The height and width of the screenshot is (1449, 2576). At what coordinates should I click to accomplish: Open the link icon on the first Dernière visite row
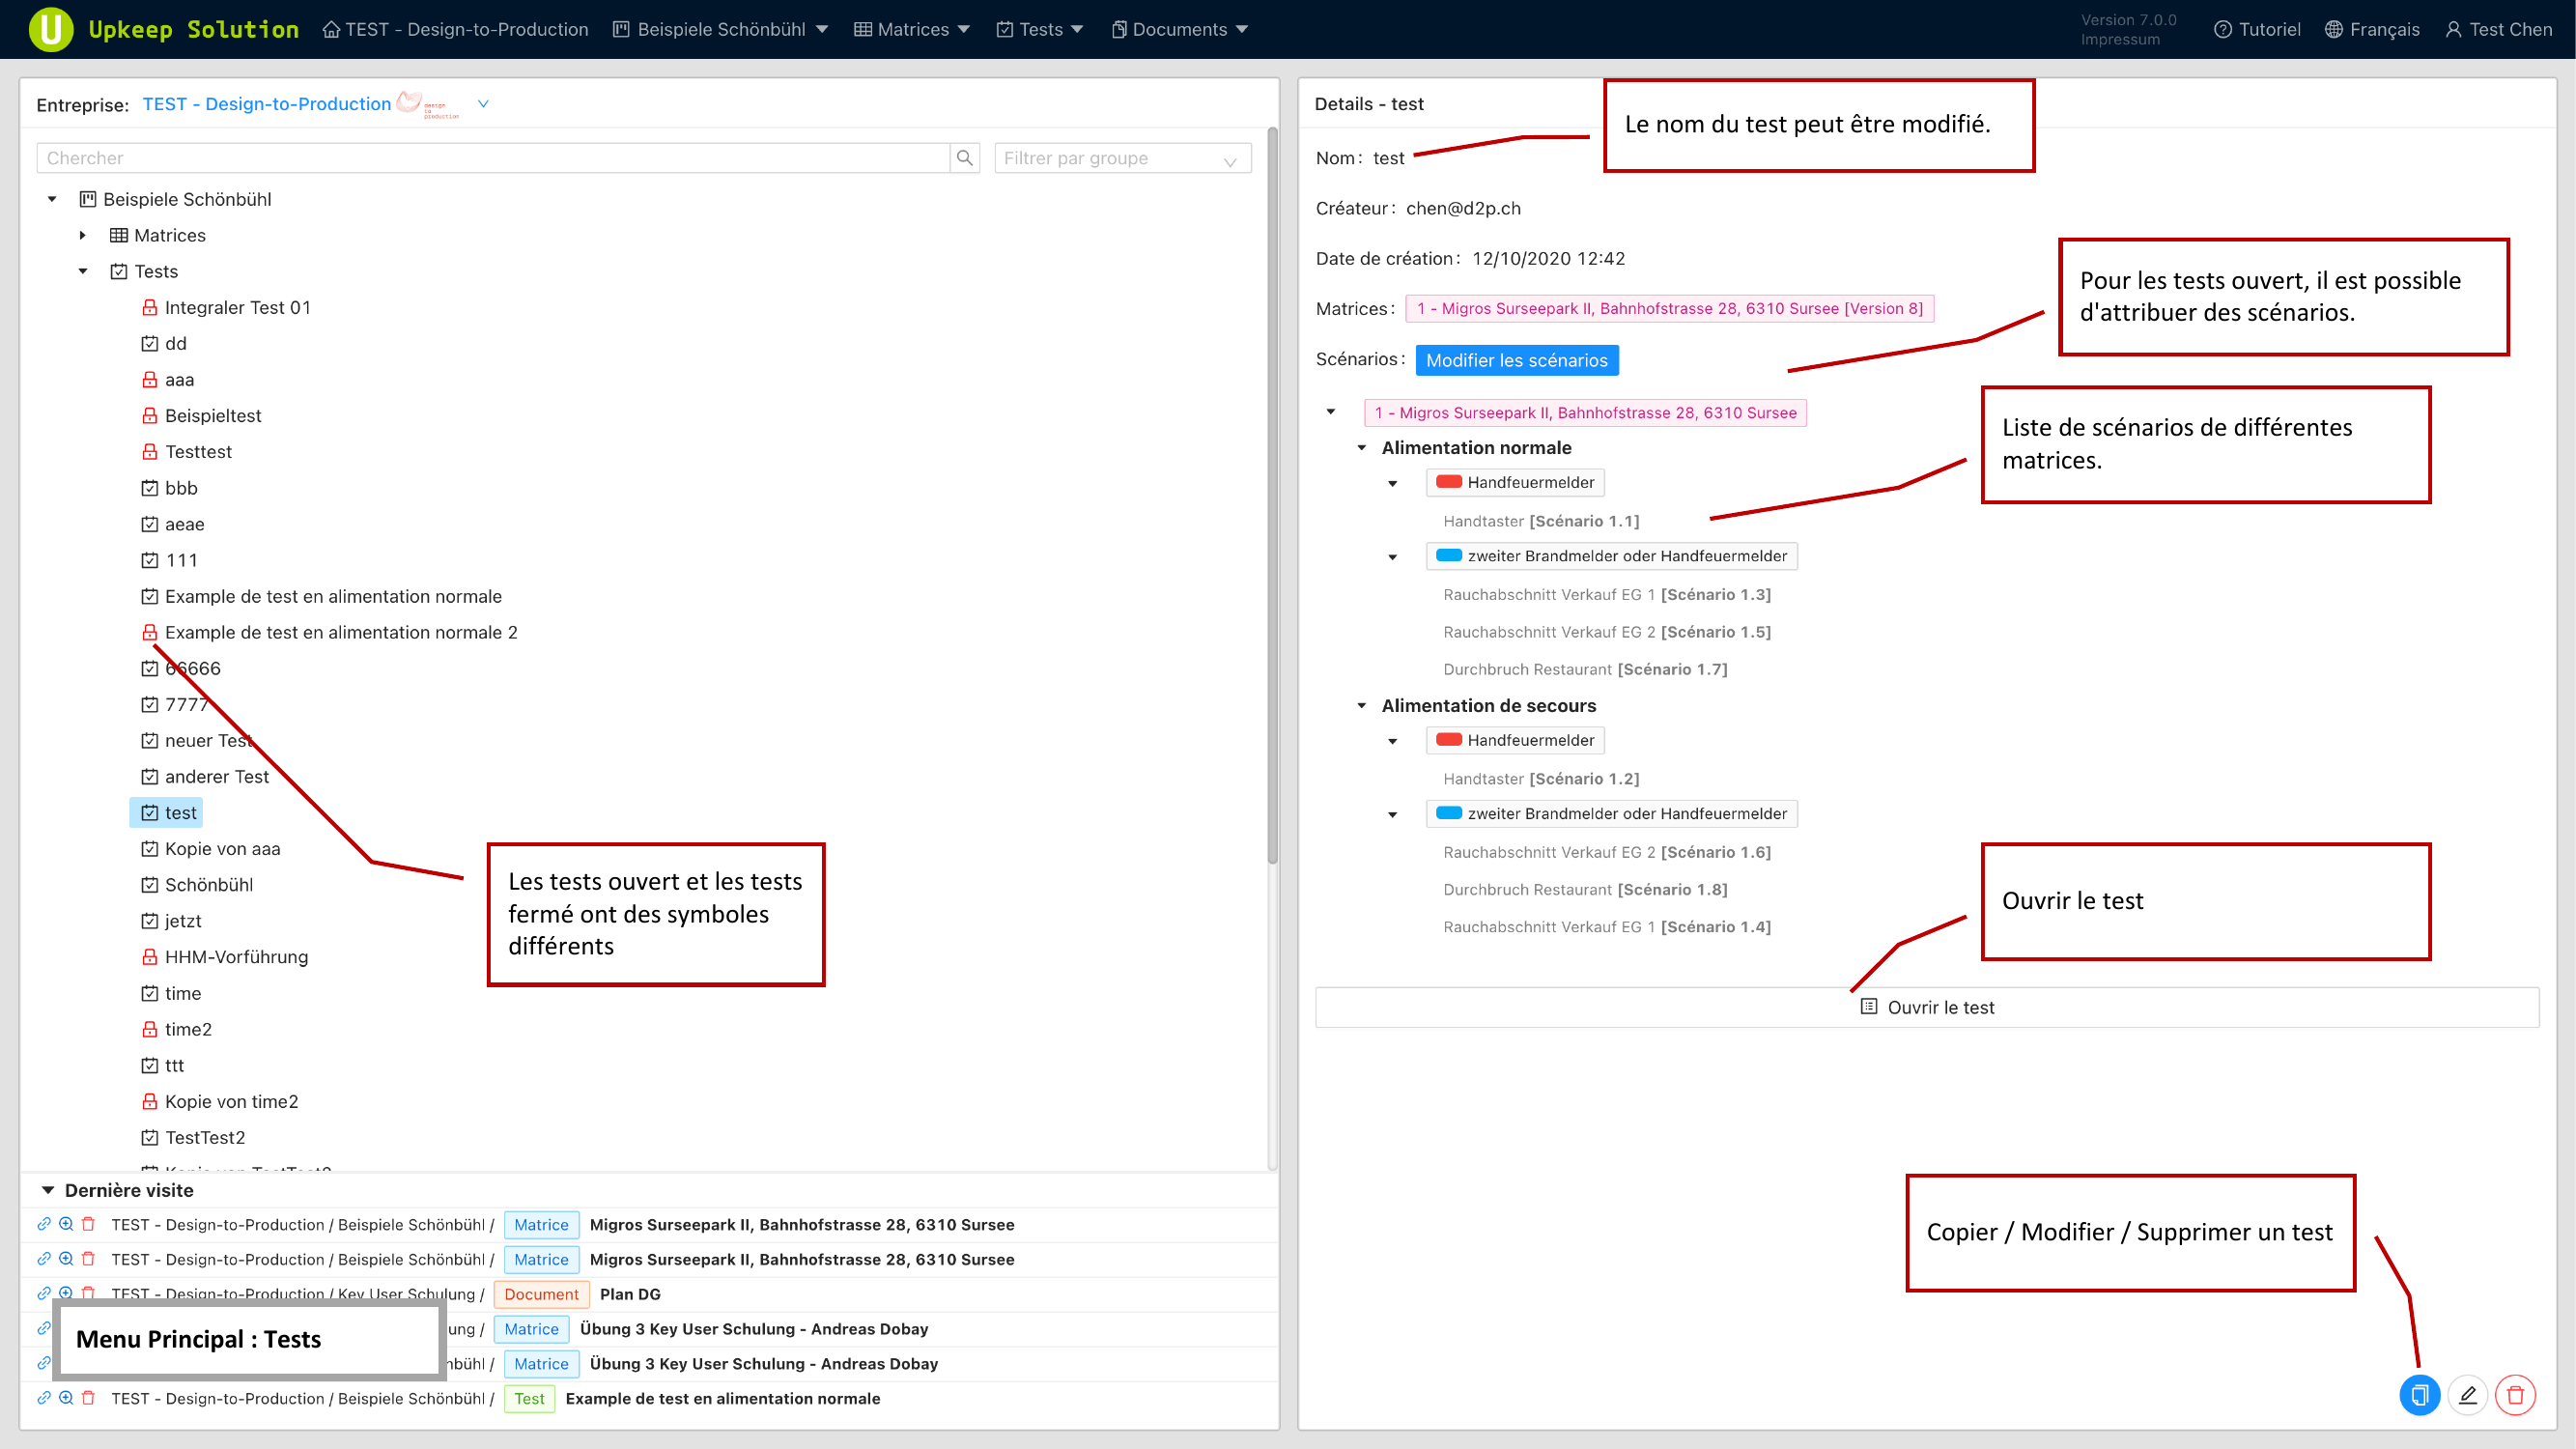pos(44,1224)
